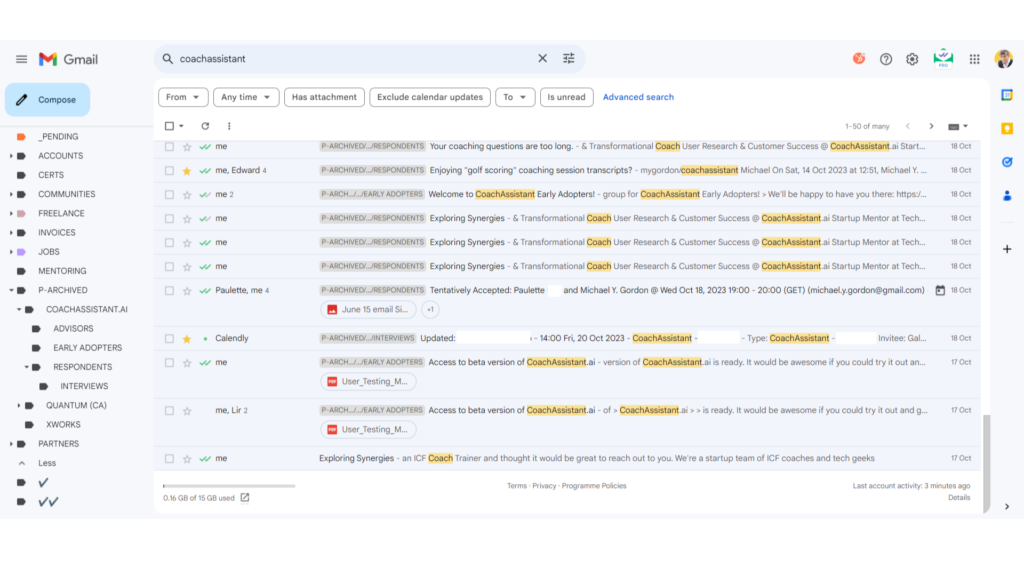Open the MENTORING label
Screen dimensions: 1024x576
[x=62, y=271]
